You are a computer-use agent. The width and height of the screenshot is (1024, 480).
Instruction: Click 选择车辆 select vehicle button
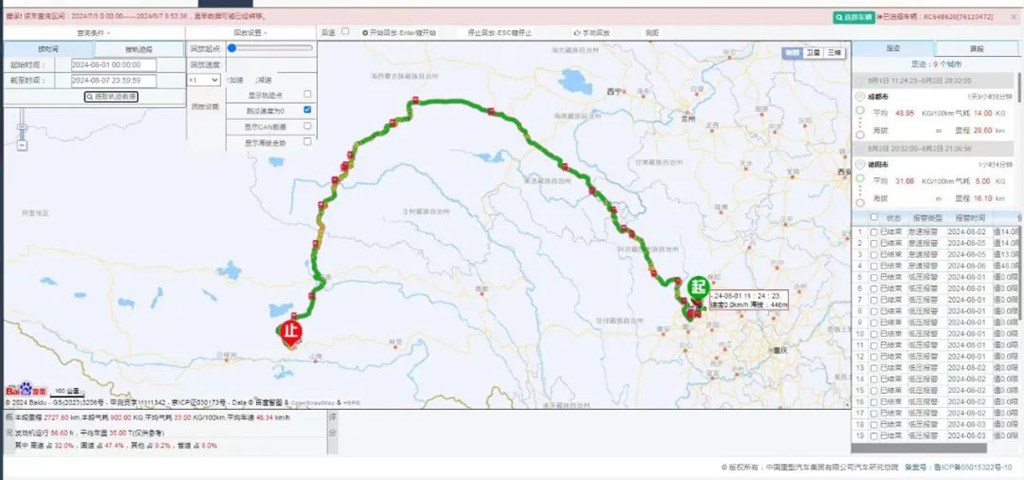pos(853,18)
